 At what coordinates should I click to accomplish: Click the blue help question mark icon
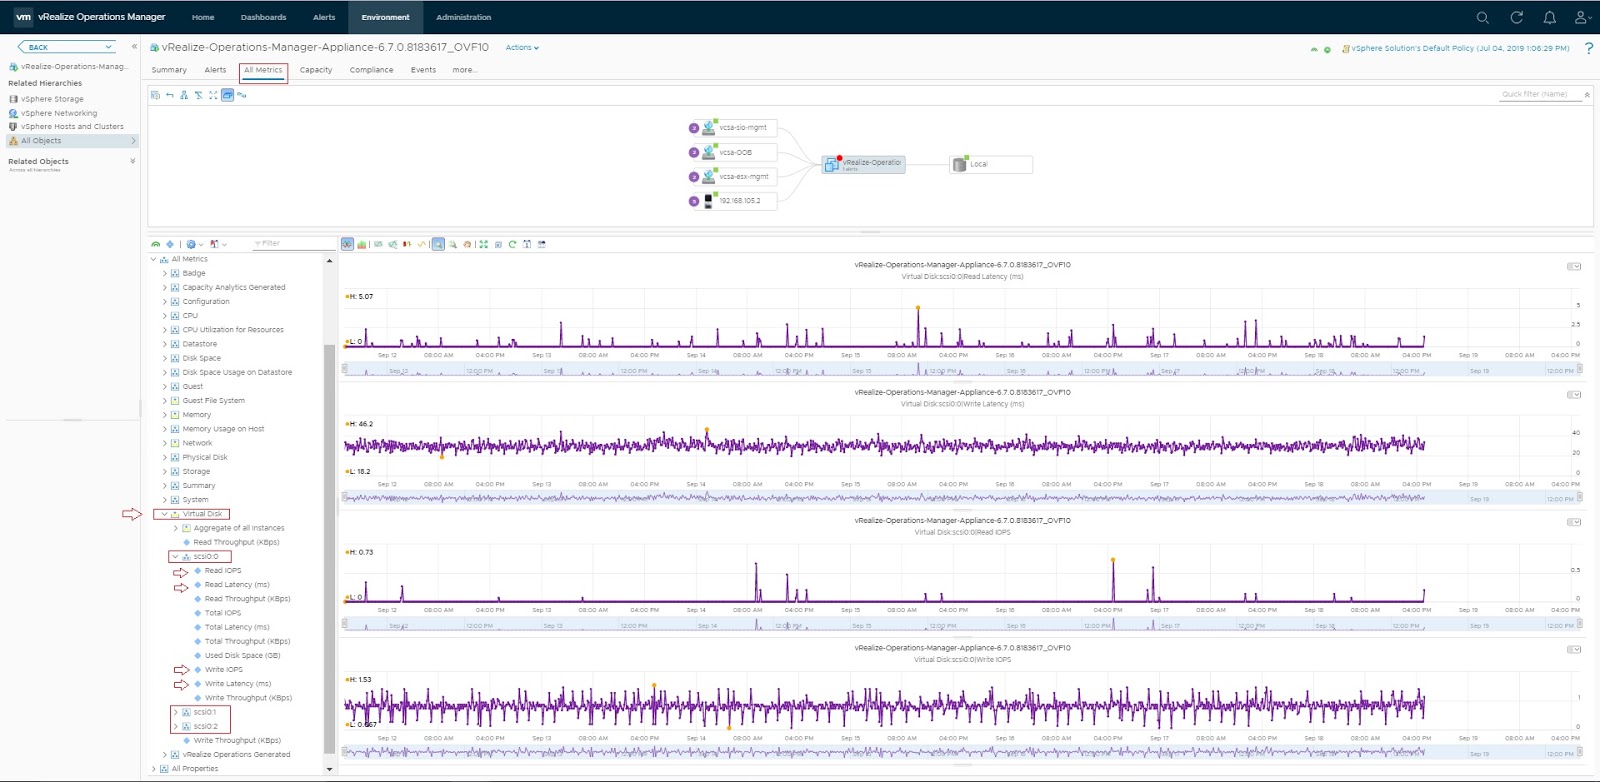(1589, 48)
